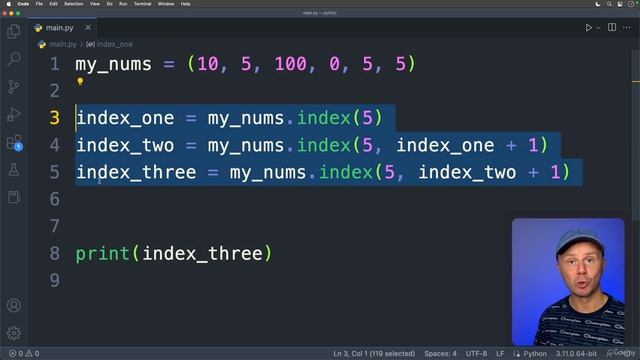Screen dimensions: 640x360
Task: Open the Edit menu
Action: coord(53,4)
